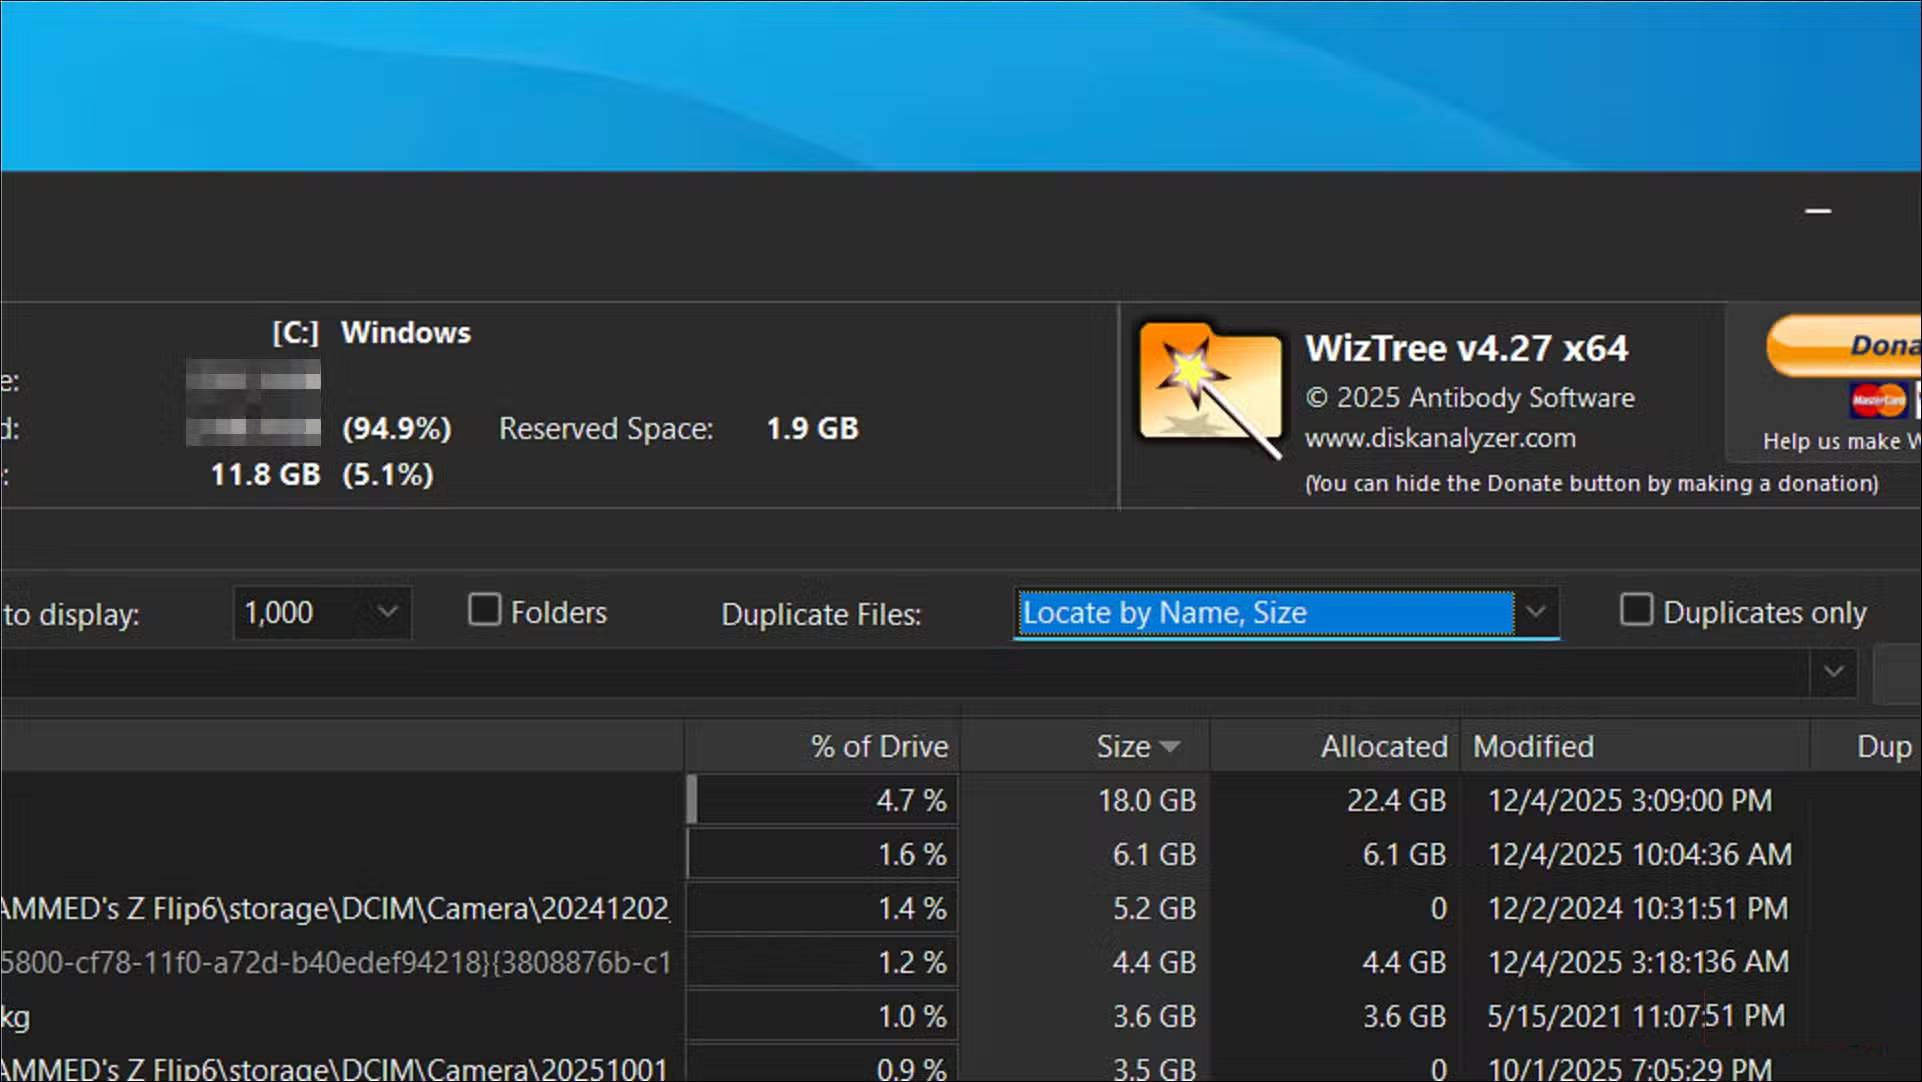This screenshot has height=1082, width=1922.
Task: Open the 1,000 items to display dropdown
Action: (388, 613)
